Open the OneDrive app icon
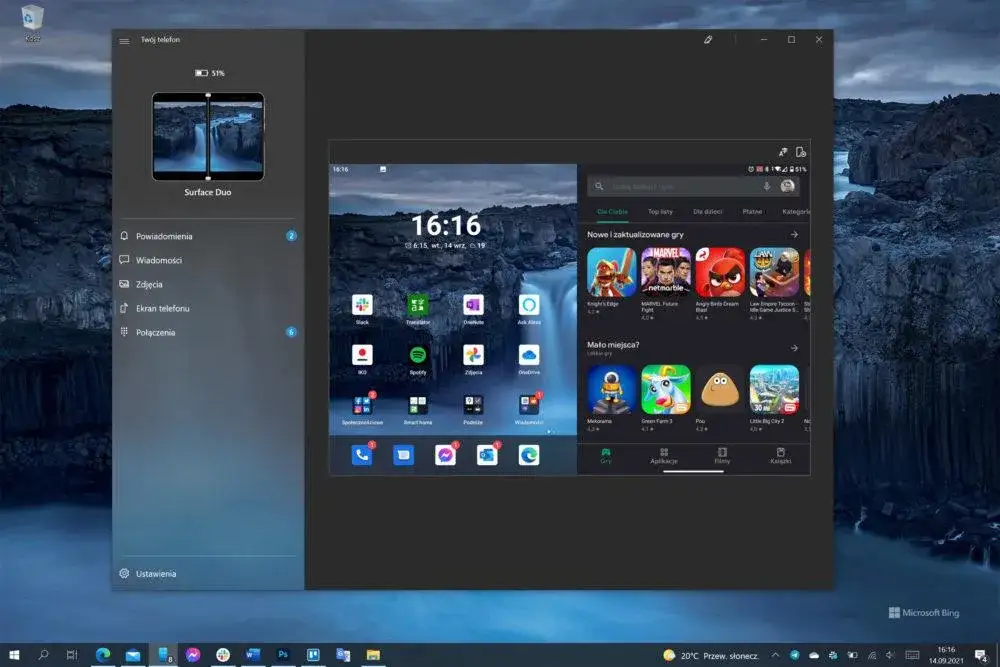Screen dimensions: 1000x667 [x=529, y=355]
